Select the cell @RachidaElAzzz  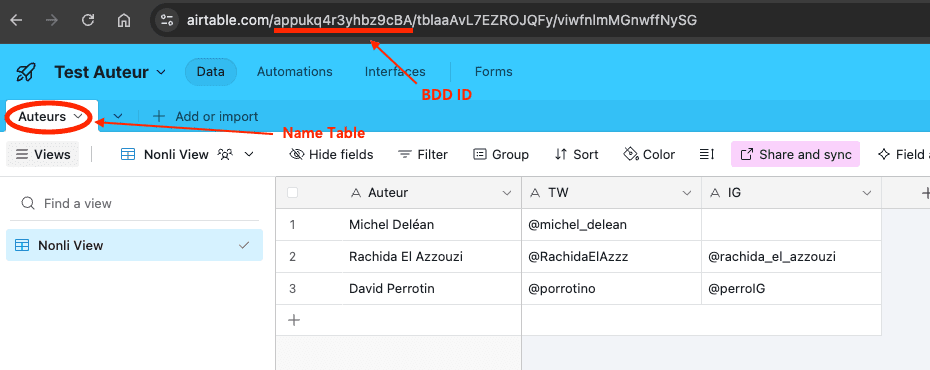(x=611, y=257)
